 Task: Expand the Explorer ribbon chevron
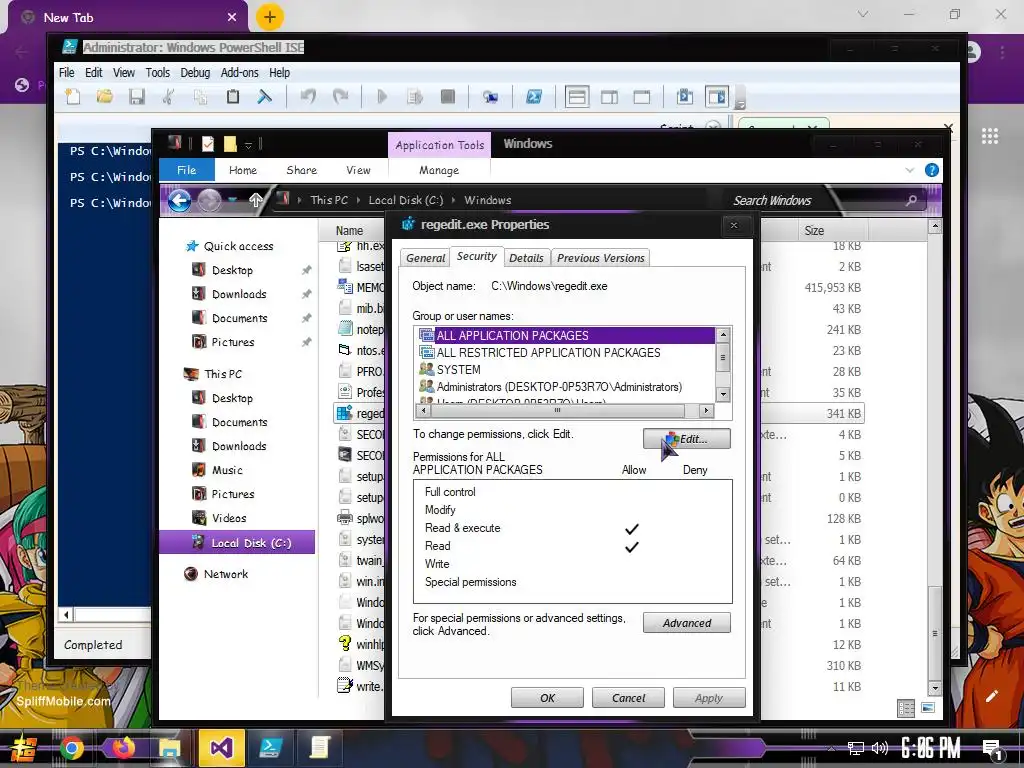coord(910,170)
